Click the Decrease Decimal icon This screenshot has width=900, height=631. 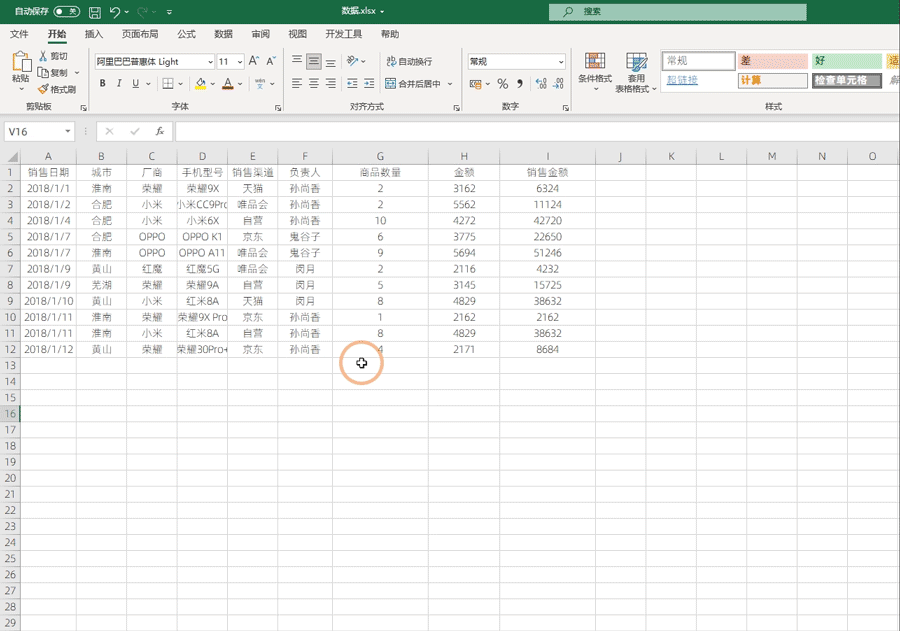(x=558, y=84)
